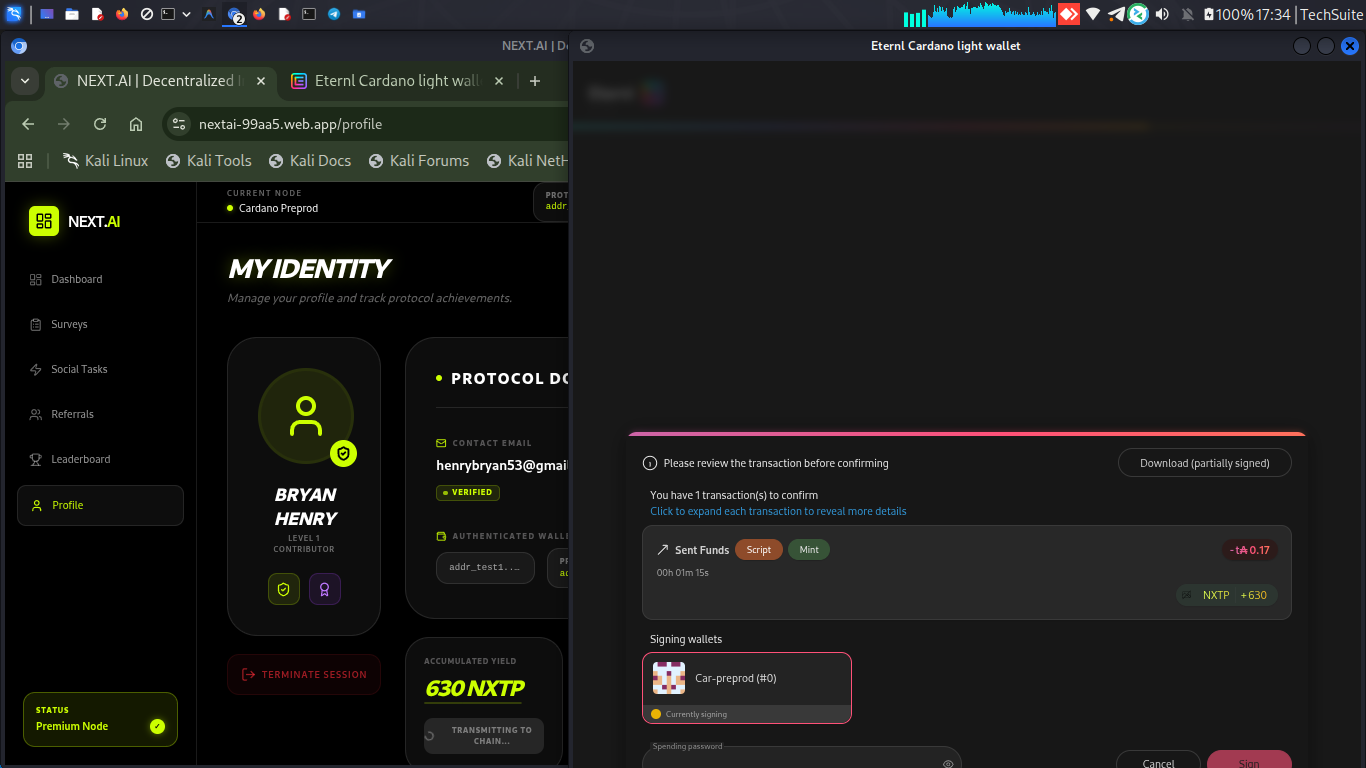Go to the browser home page icon

[x=136, y=124]
